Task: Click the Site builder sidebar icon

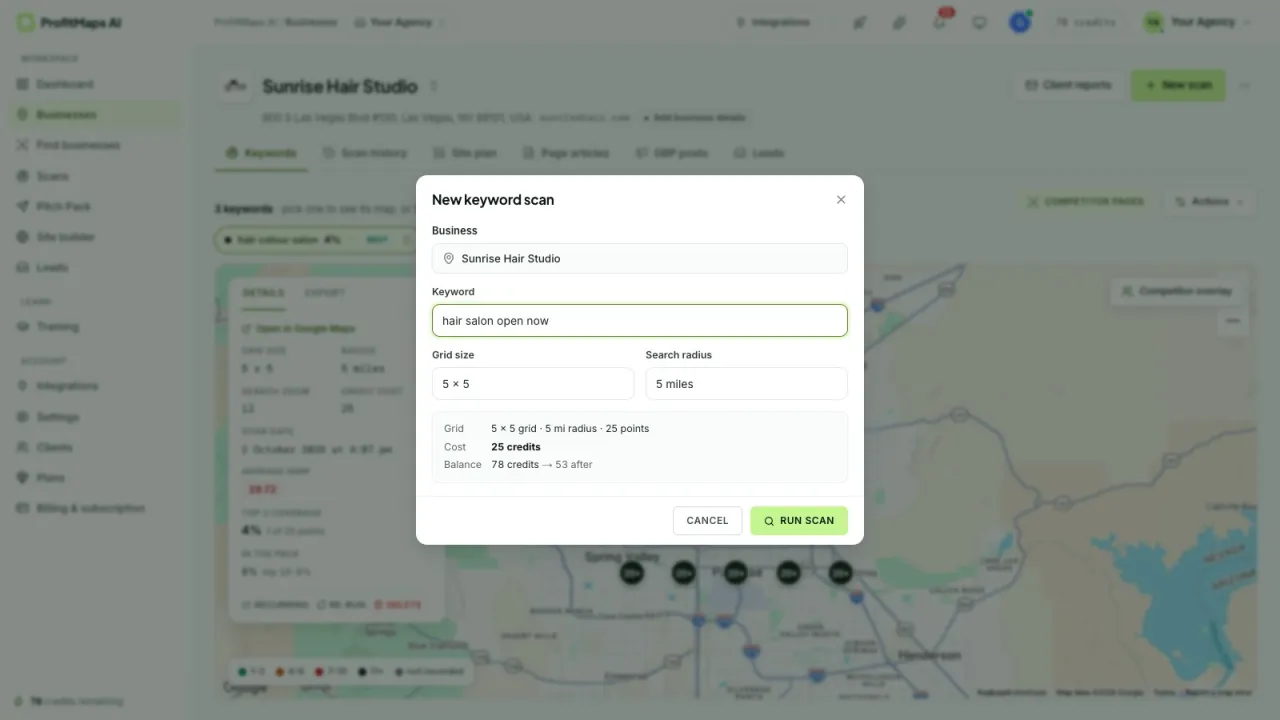Action: coord(23,237)
